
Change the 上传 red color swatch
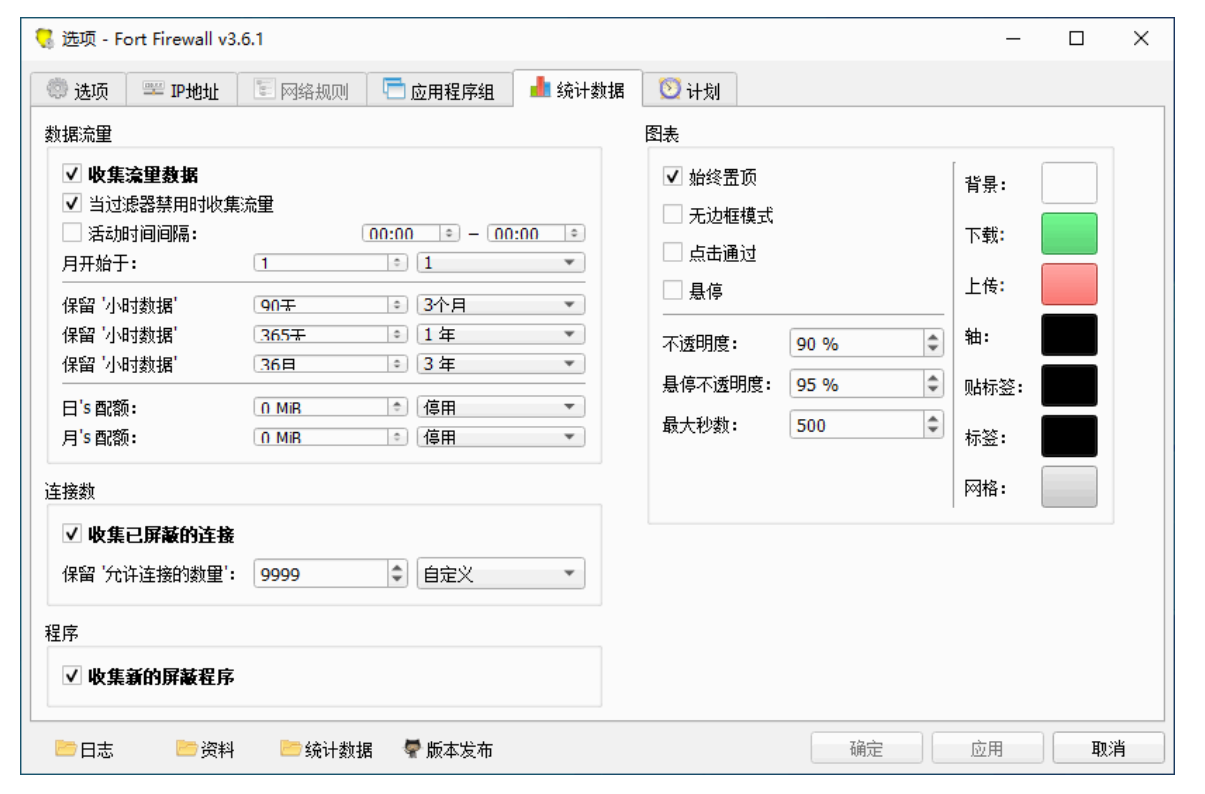click(x=1069, y=285)
